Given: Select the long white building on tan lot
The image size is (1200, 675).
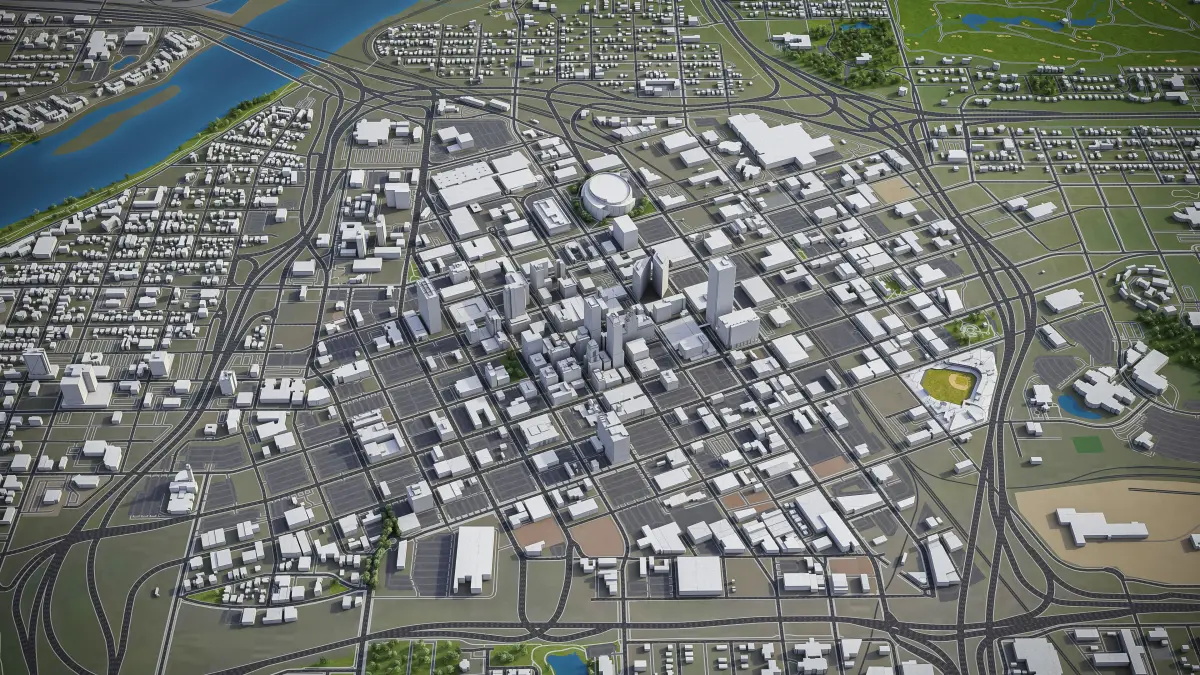Looking at the screenshot, I should tap(1101, 525).
